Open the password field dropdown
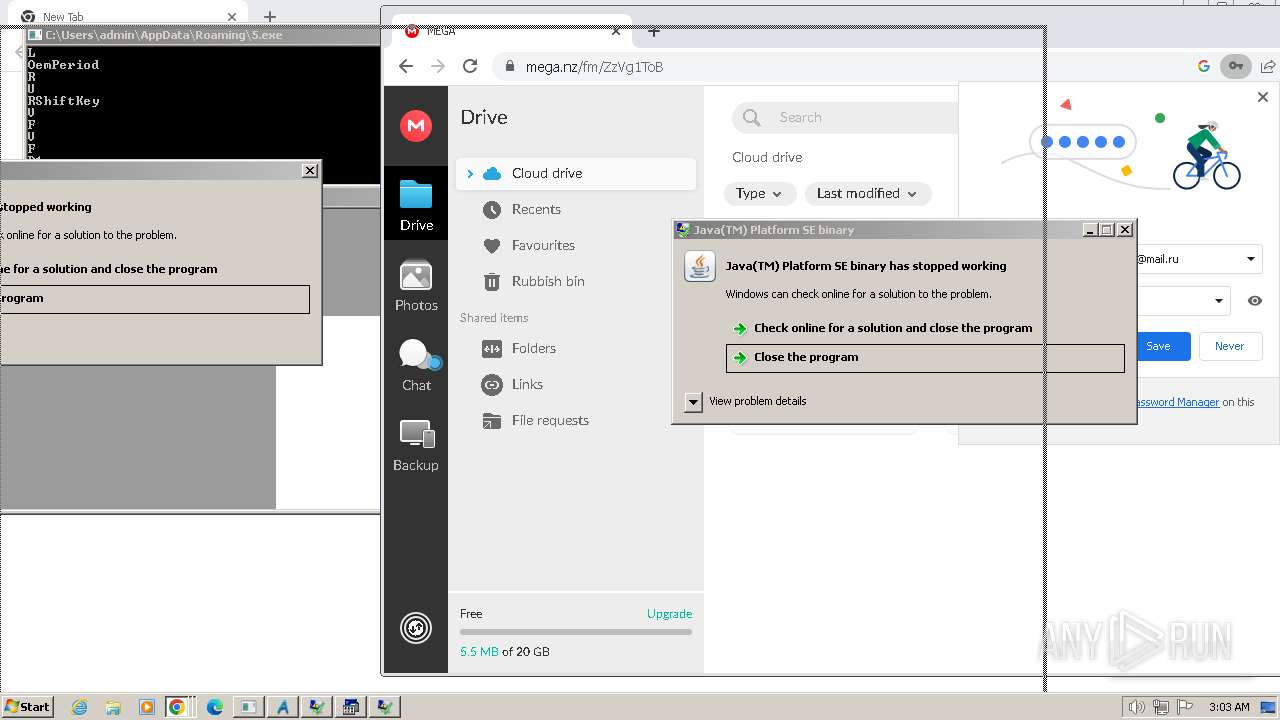 click(x=1219, y=300)
